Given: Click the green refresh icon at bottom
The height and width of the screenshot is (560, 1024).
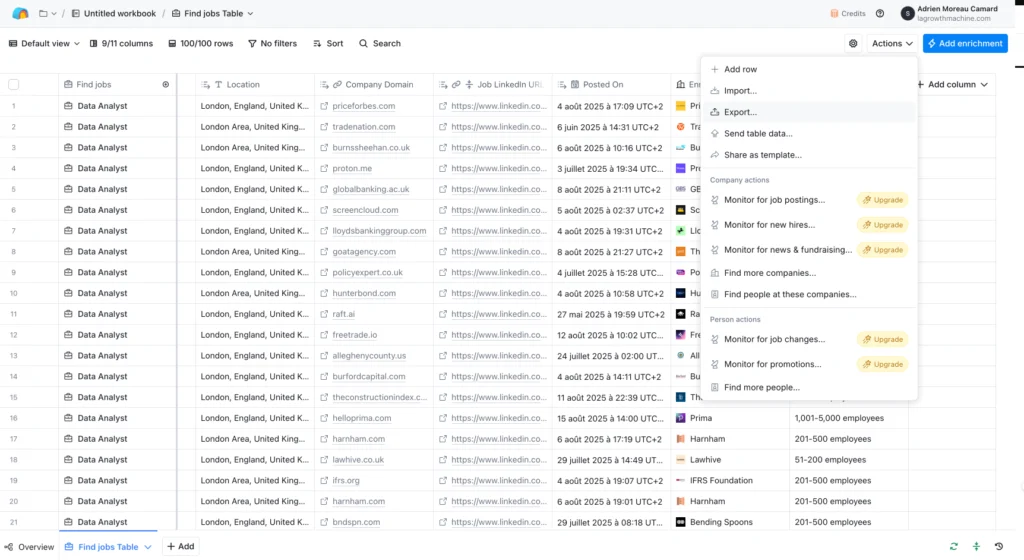Looking at the screenshot, I should pos(954,547).
